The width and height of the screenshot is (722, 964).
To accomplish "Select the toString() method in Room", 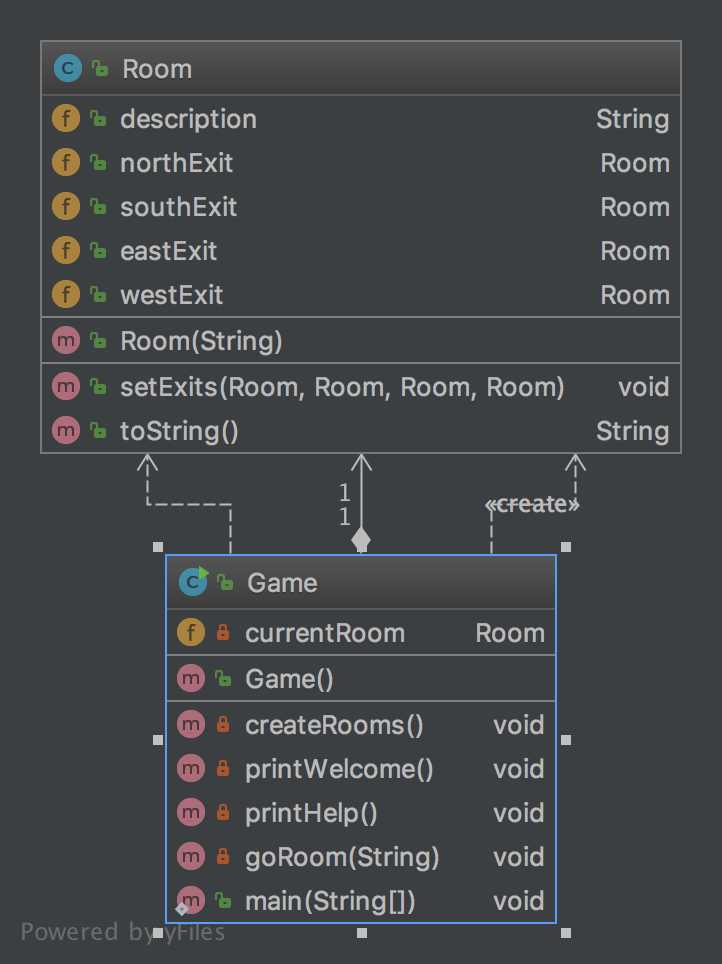I will pos(180,431).
